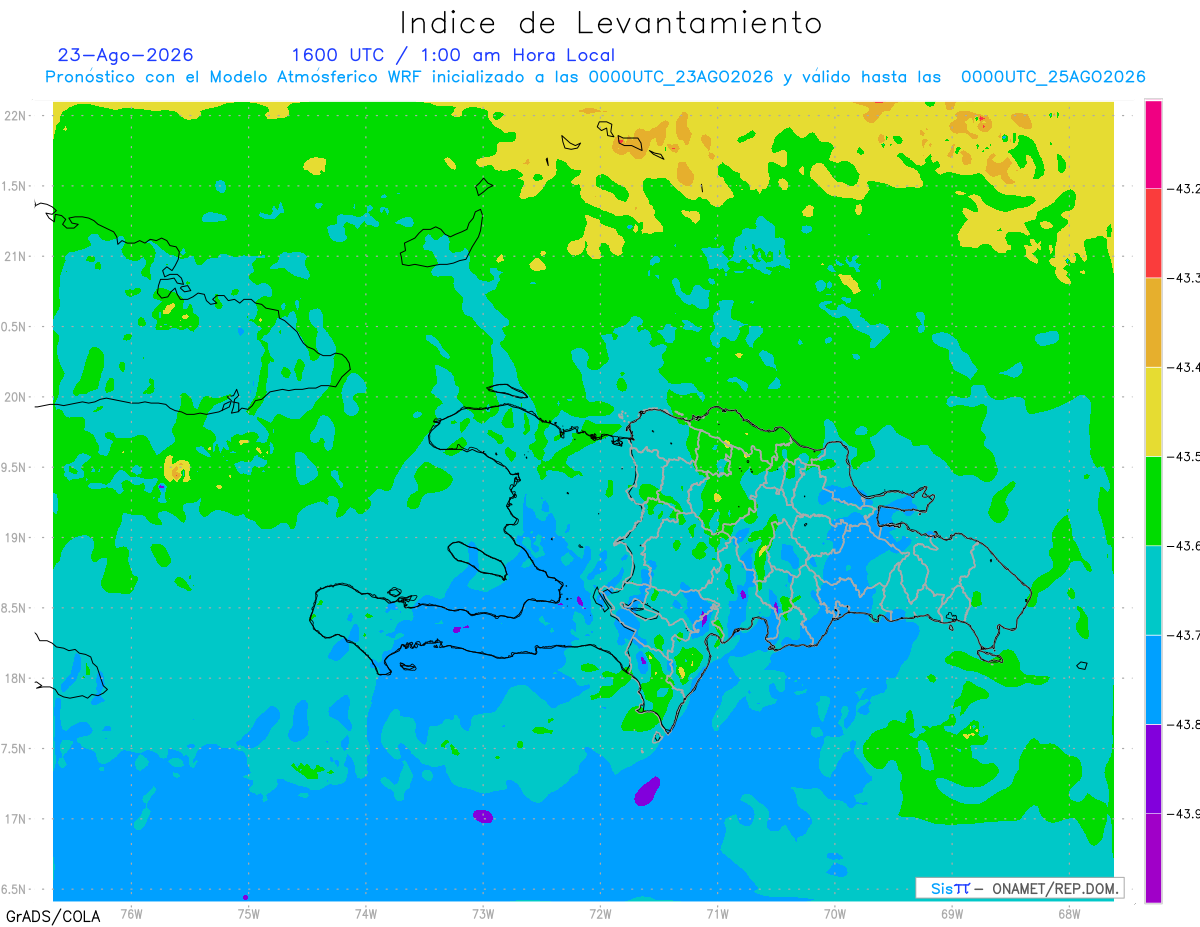The height and width of the screenshot is (927, 1200).
Task: Click the latitude label '20N'
Action: pos(16,397)
